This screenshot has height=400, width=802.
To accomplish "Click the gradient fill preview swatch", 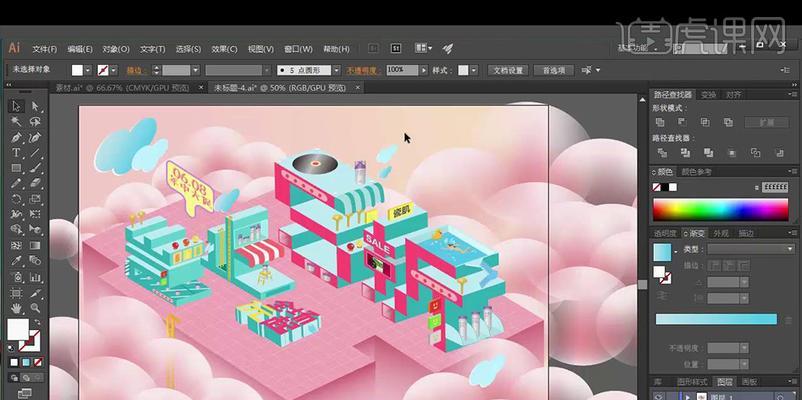I will coord(662,252).
